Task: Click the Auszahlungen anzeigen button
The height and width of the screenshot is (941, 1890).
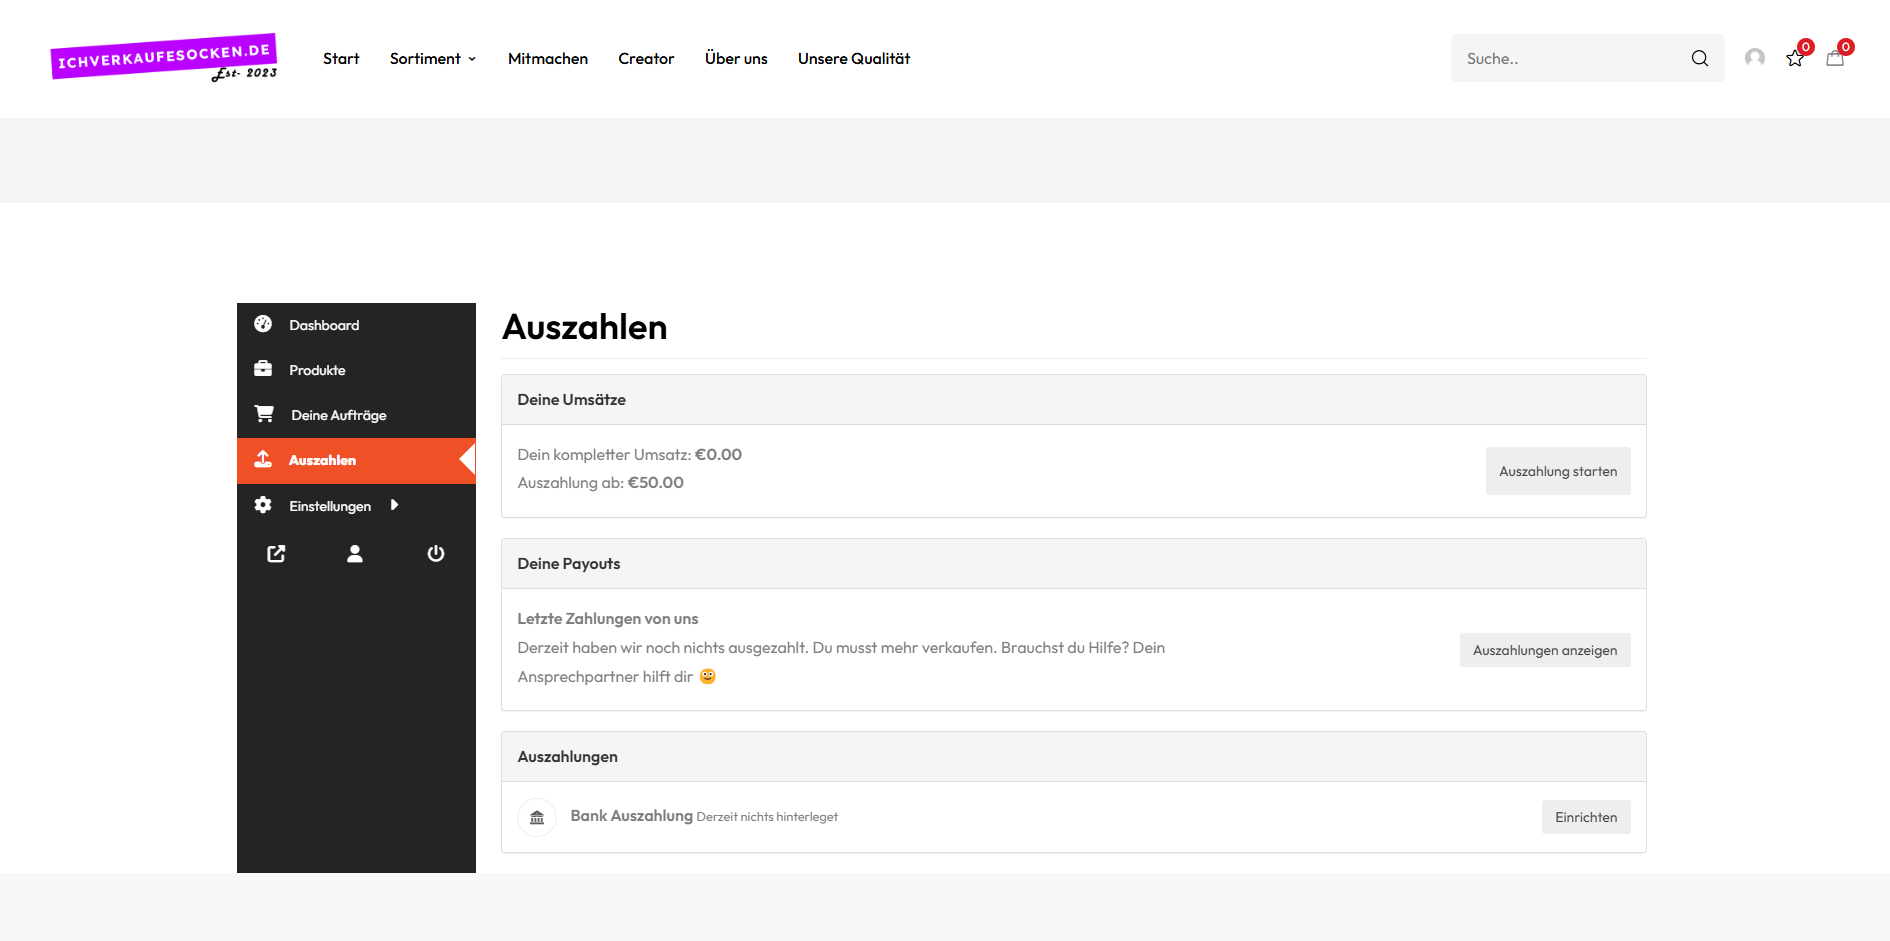Action: pyautogui.click(x=1544, y=650)
